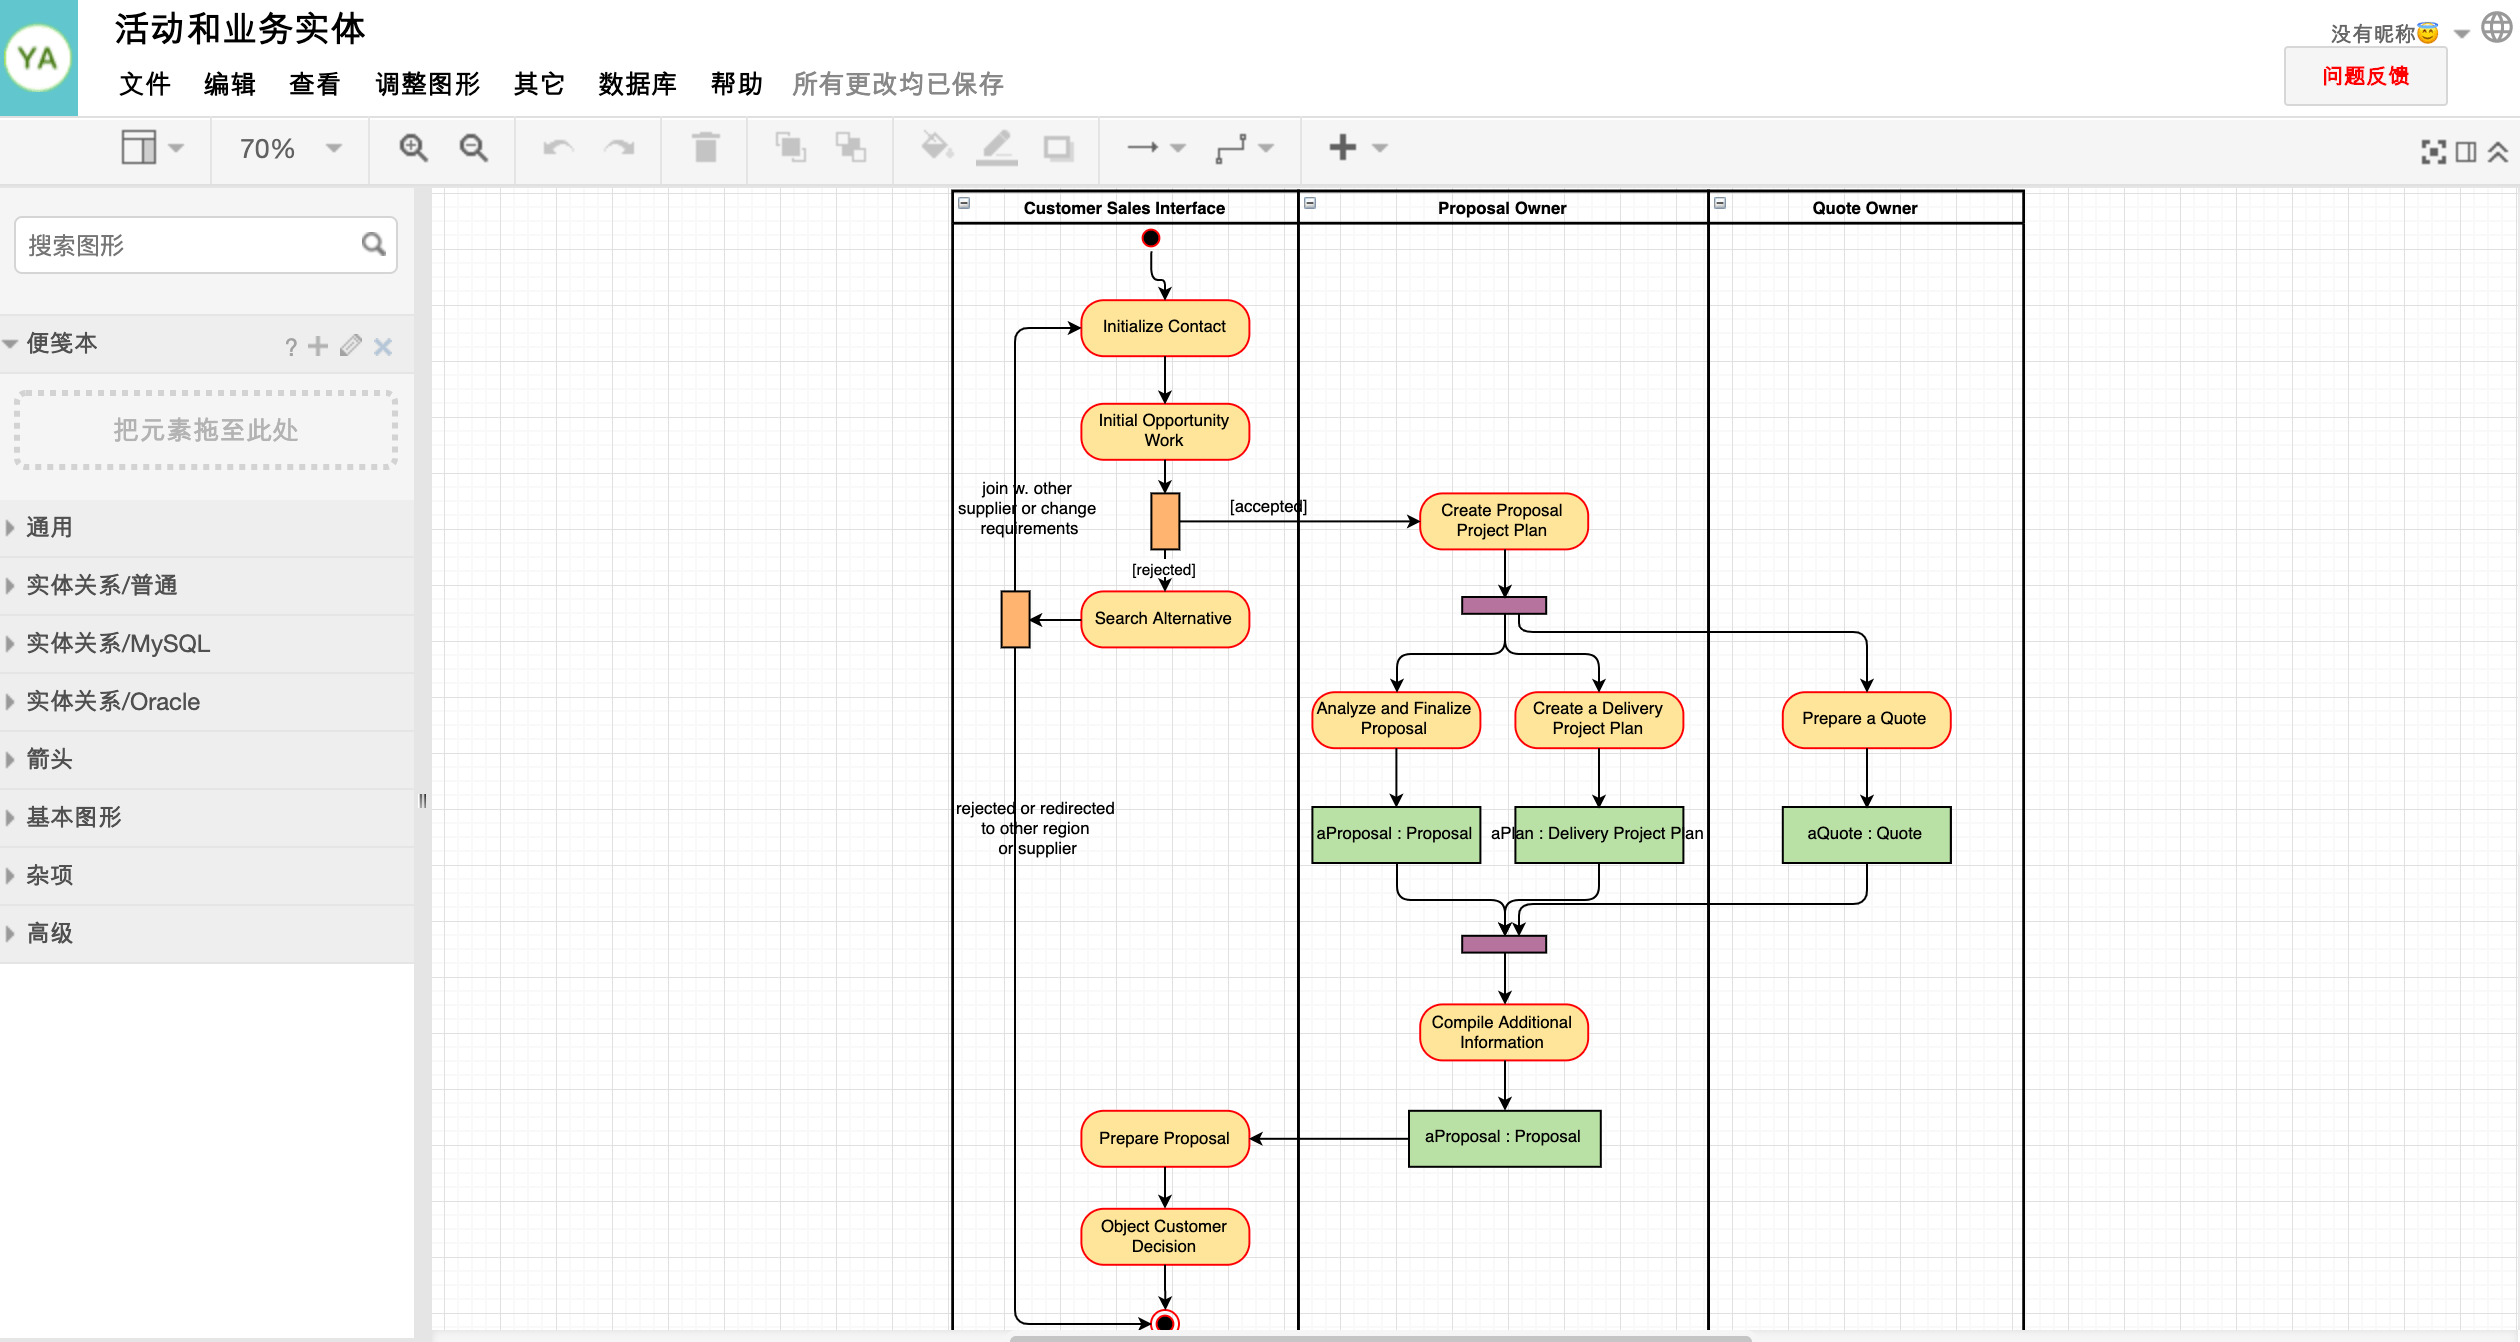Close scratchpad with X icon
The image size is (2520, 1342).
pos(383,347)
